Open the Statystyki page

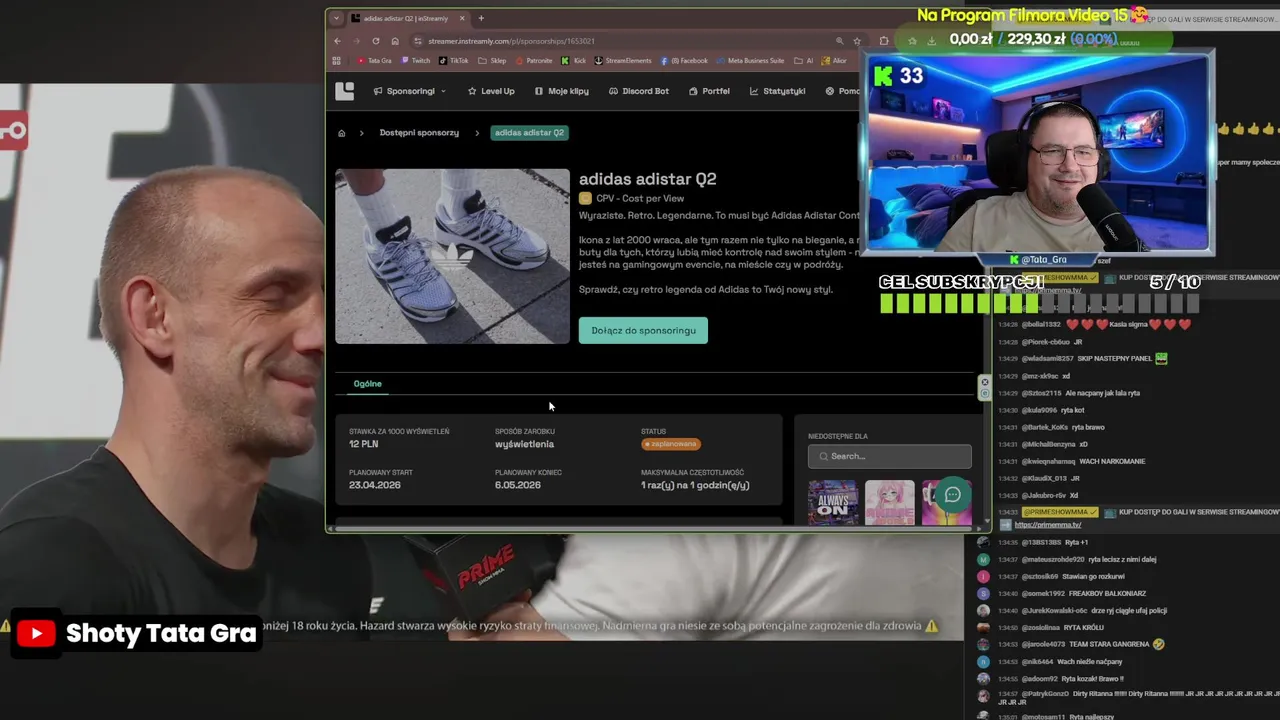(x=778, y=91)
